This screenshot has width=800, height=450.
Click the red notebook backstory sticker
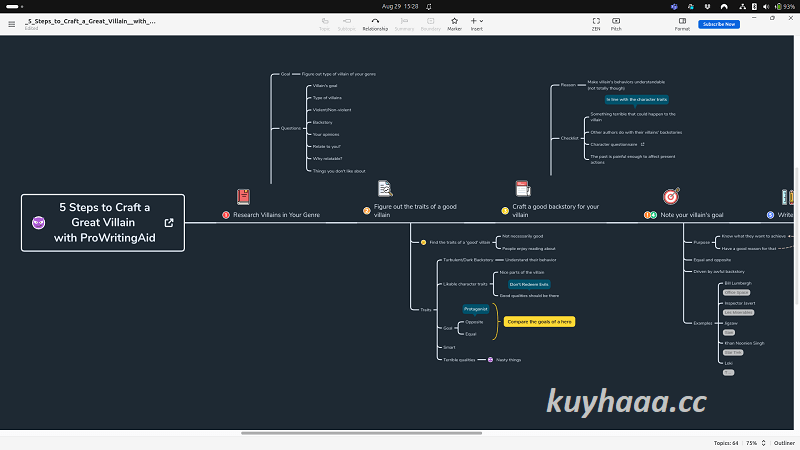(523, 188)
